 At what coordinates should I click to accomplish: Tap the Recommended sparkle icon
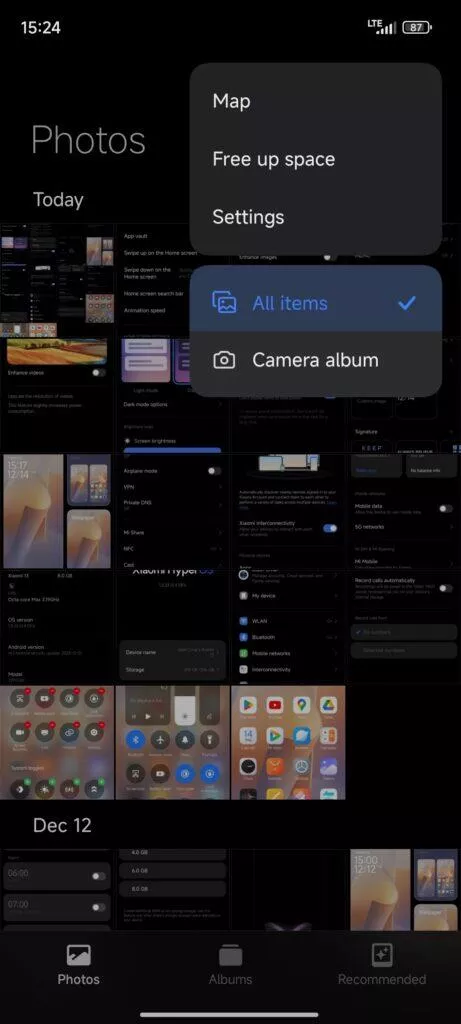point(382,955)
